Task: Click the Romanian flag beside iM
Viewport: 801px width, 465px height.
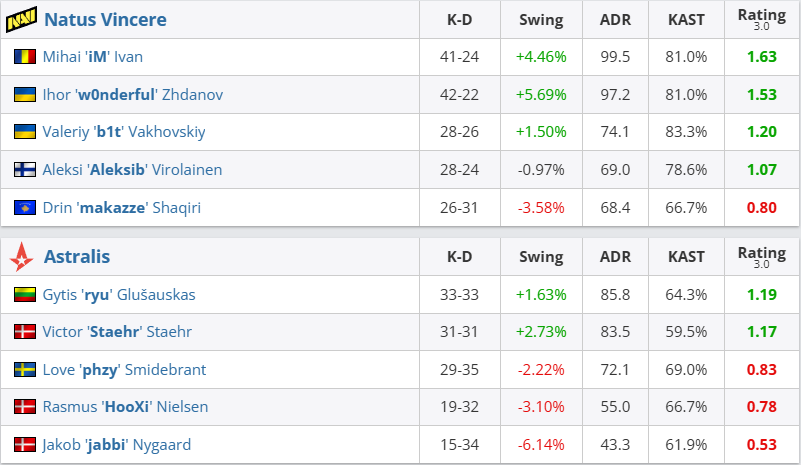Action: [25, 57]
